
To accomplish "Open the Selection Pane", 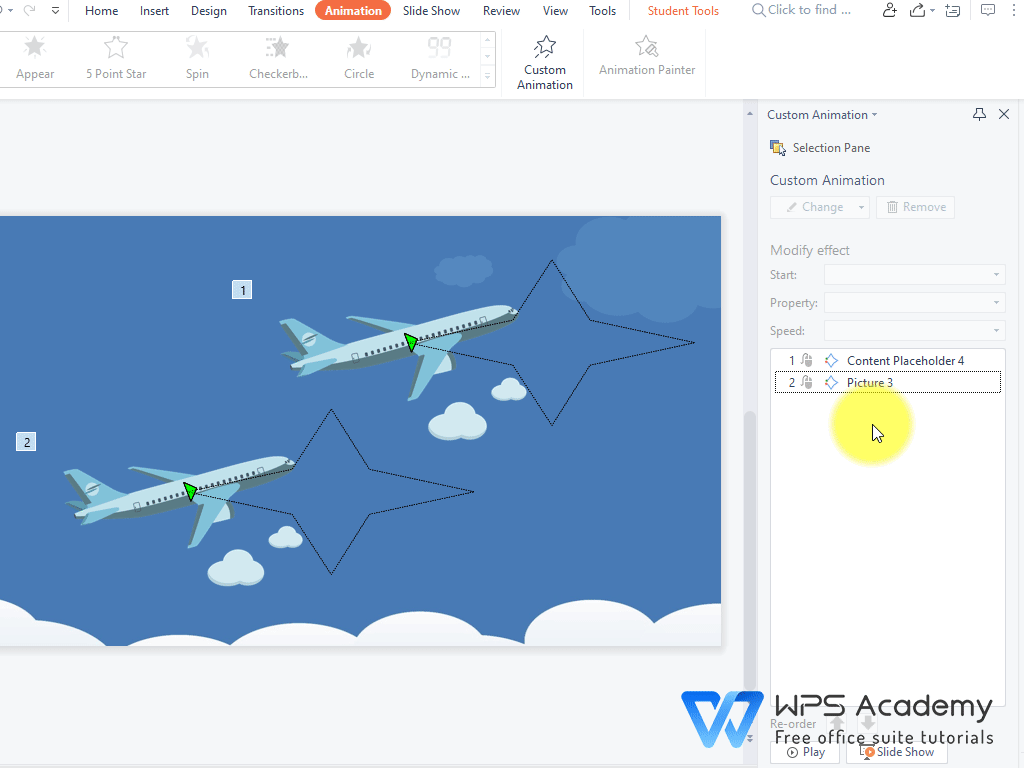I will (820, 147).
